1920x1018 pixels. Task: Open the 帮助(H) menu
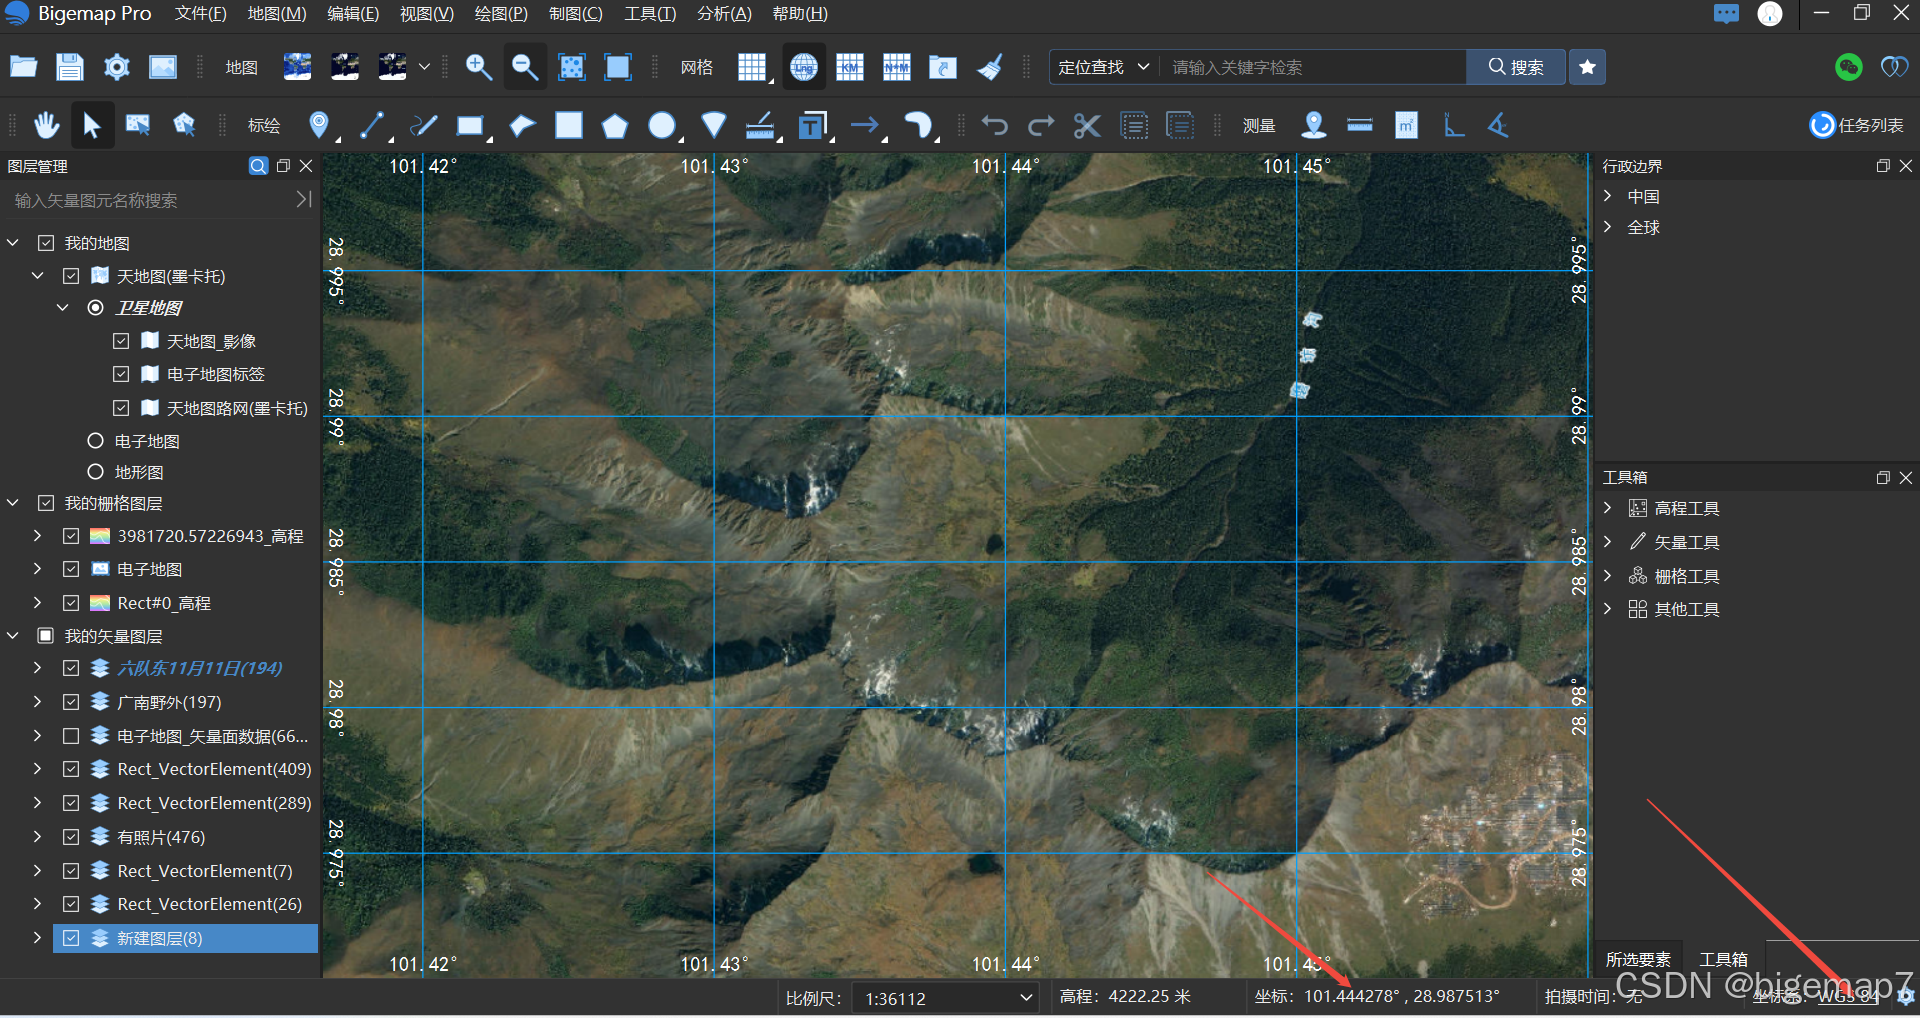point(800,14)
